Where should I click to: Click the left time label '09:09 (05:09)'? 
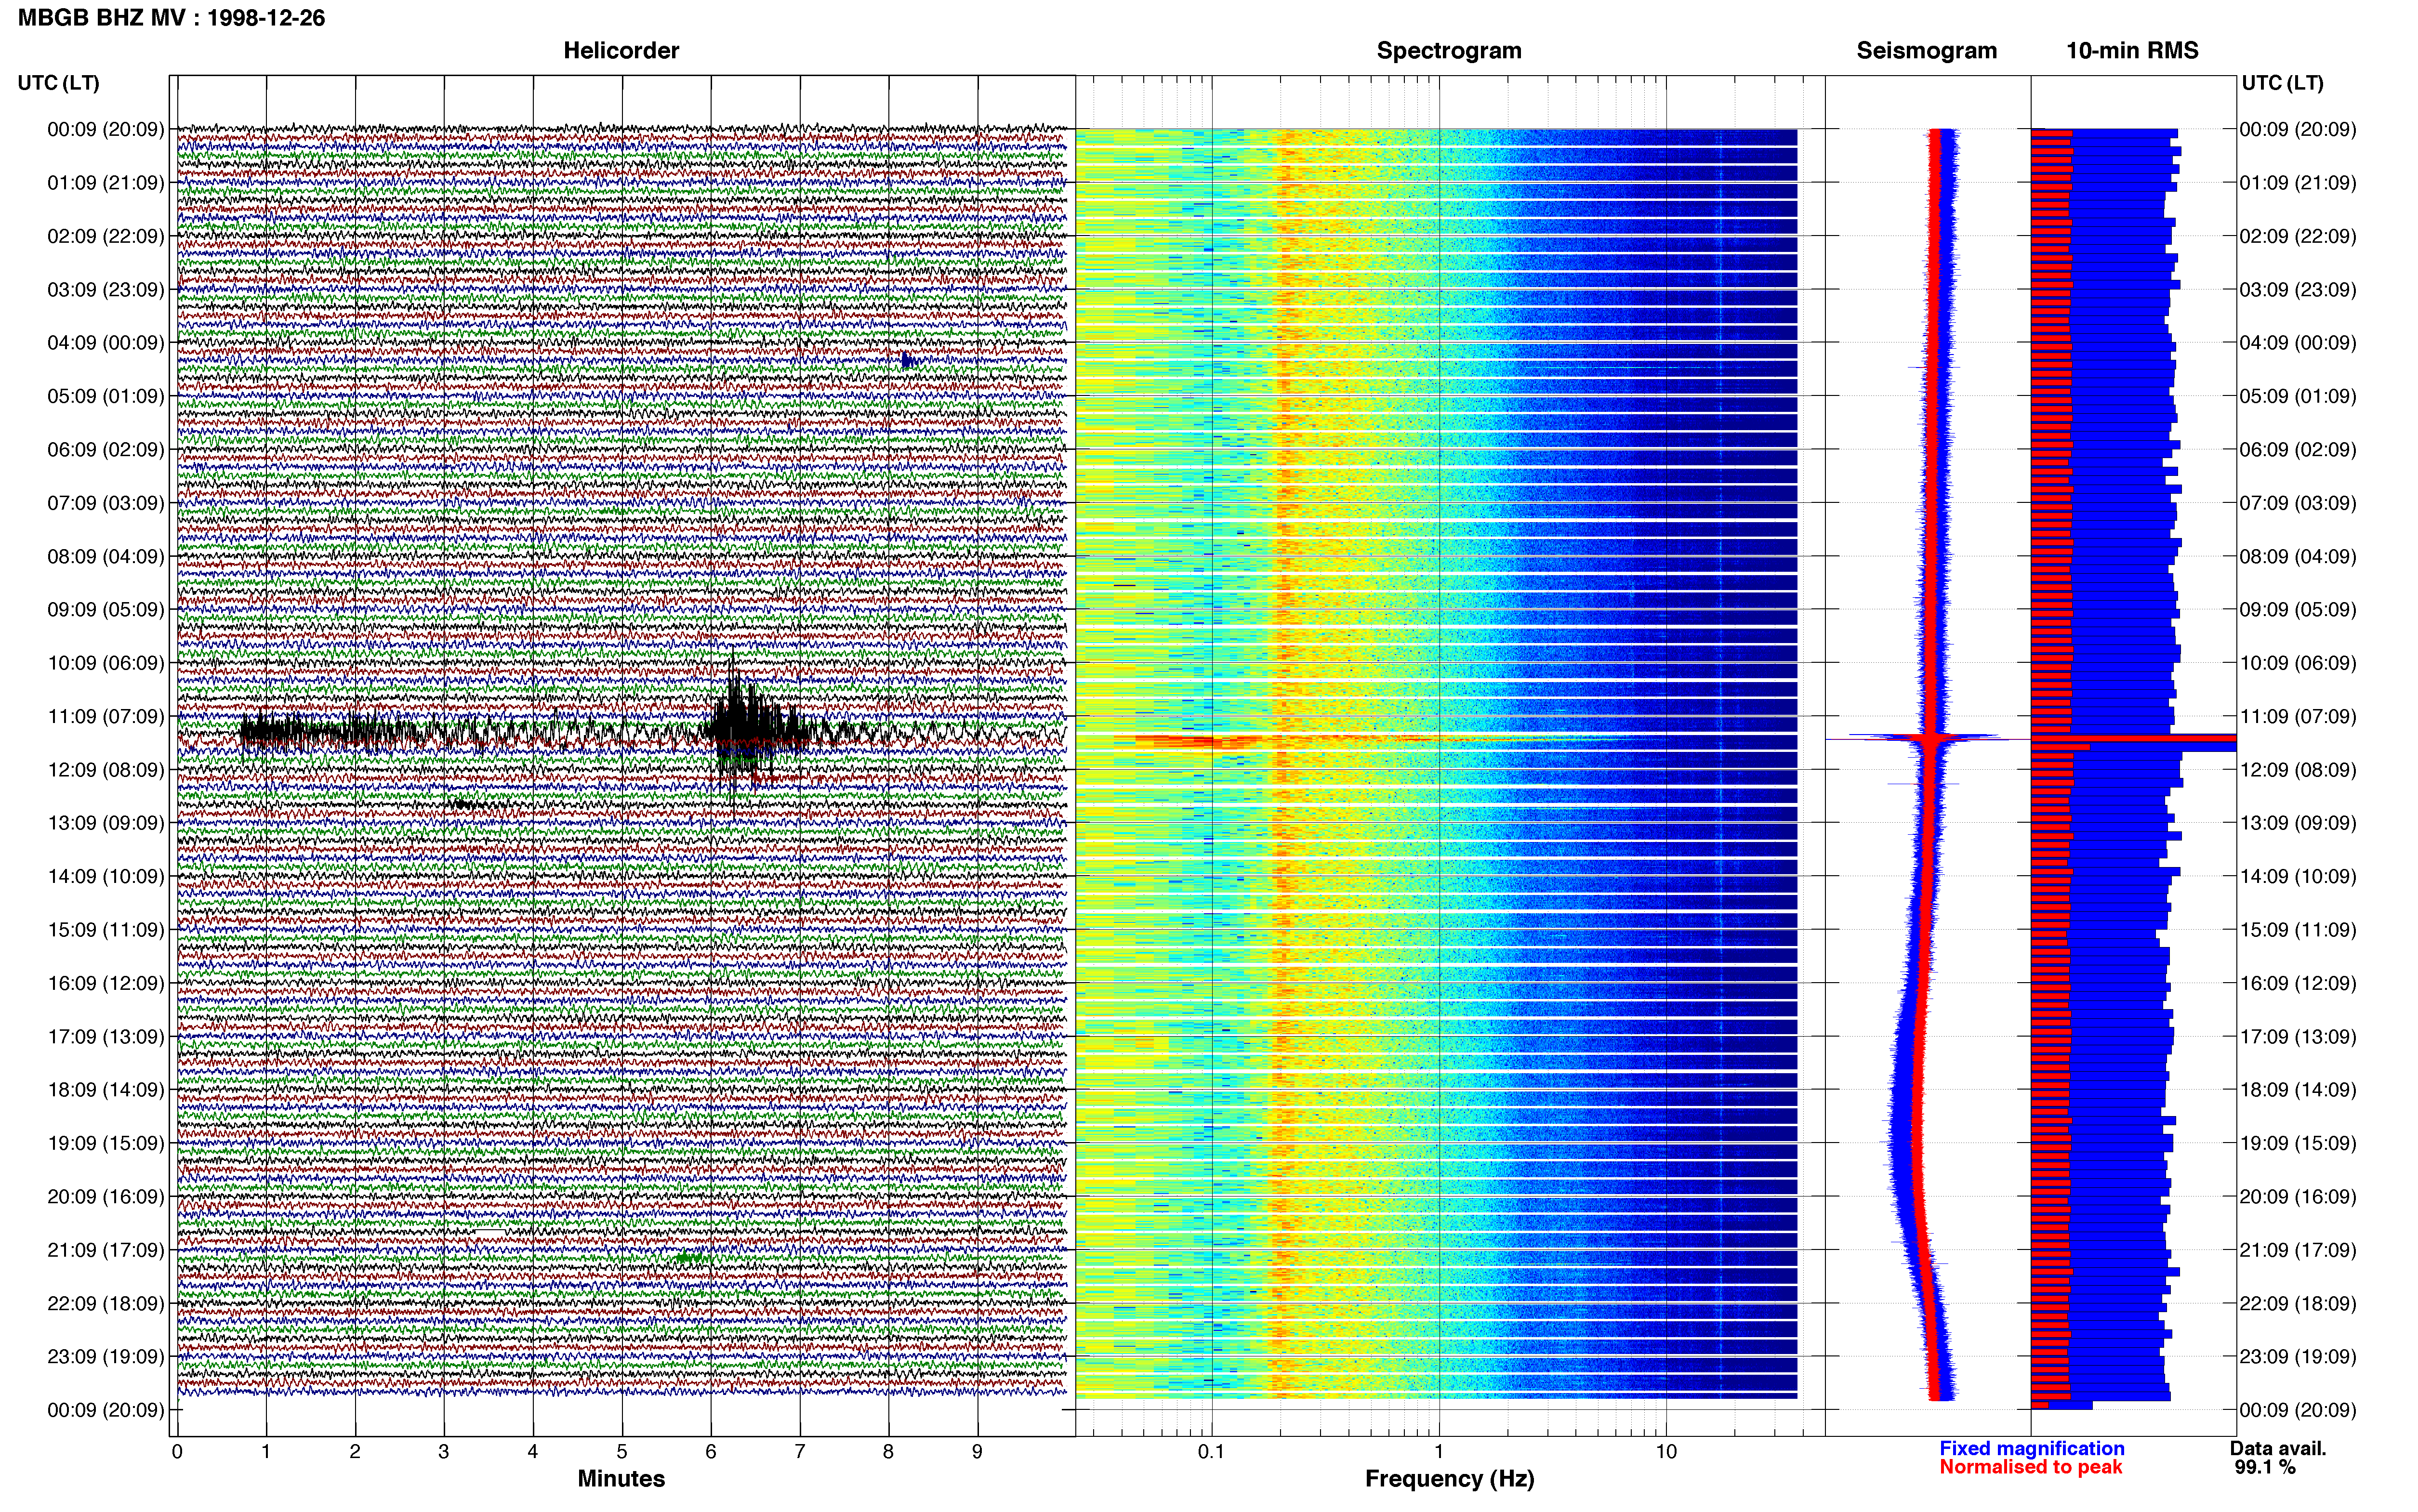(x=106, y=610)
